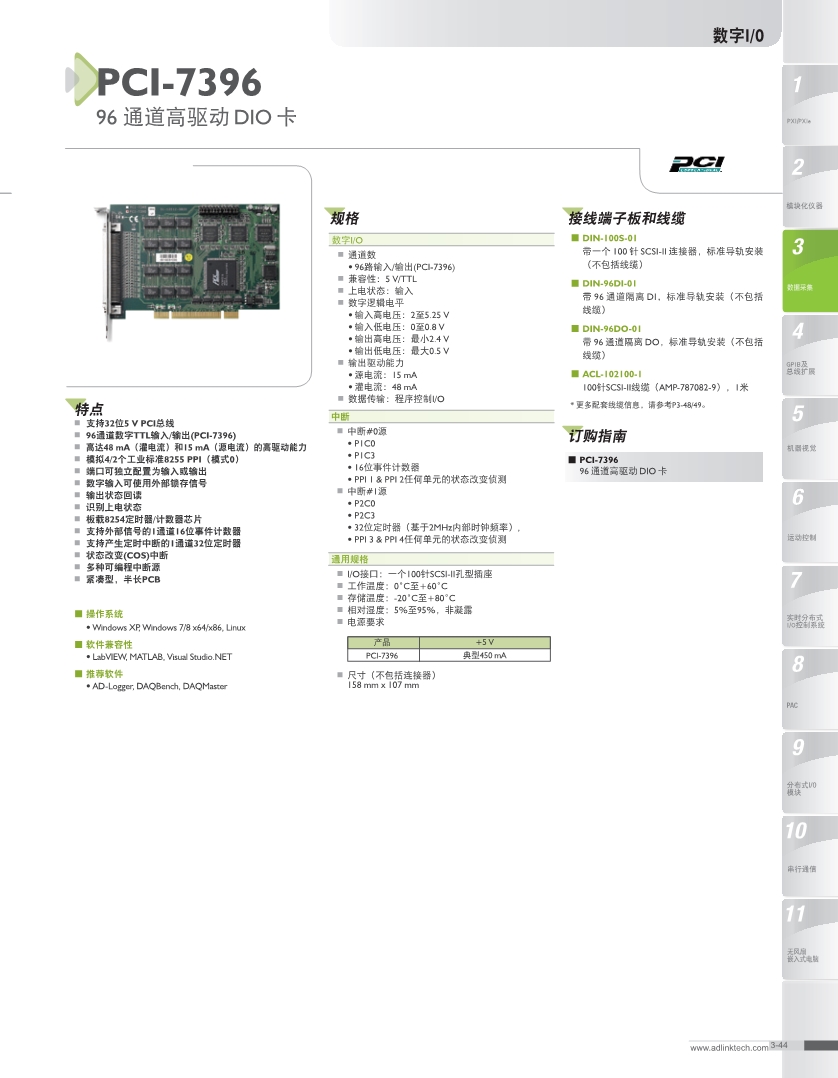Click spec 源电流: 15 mA
The image size is (838, 1078).
[386, 375]
